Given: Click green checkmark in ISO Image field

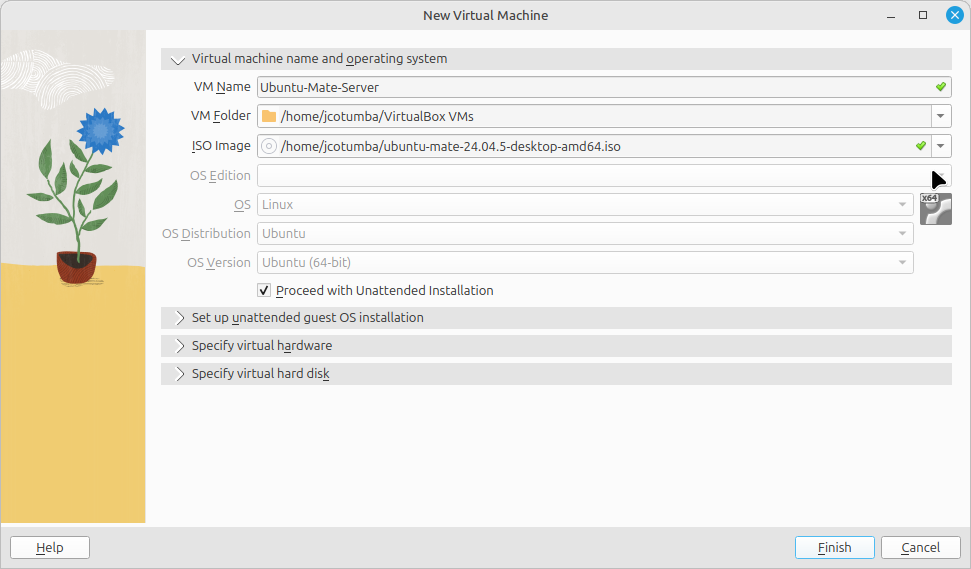Looking at the screenshot, I should tap(921, 146).
